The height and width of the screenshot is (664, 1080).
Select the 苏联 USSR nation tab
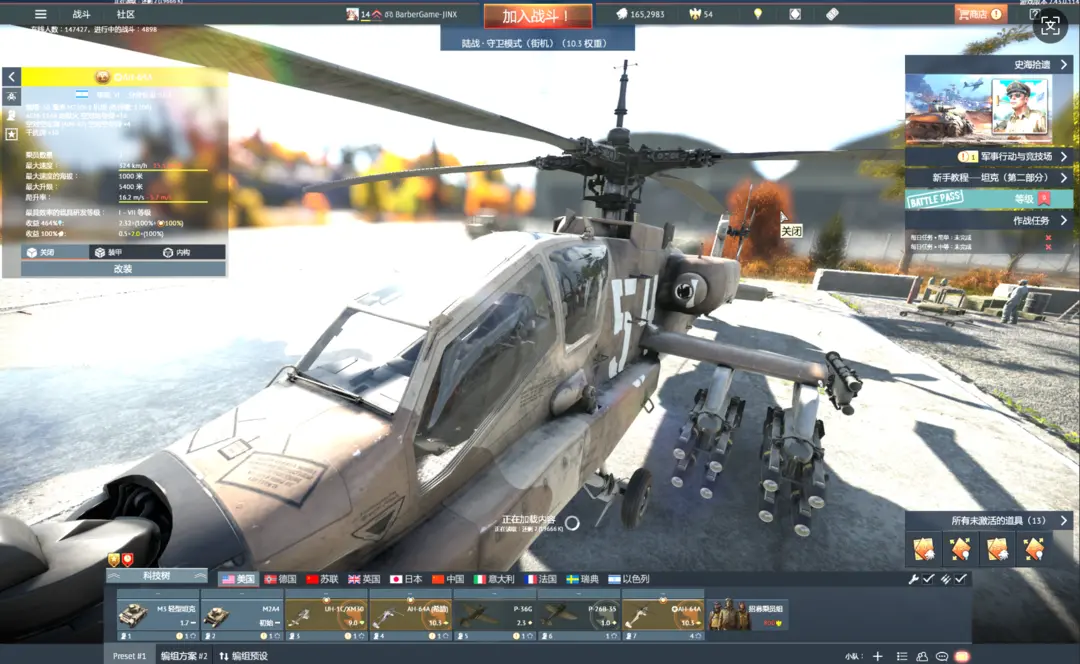tap(322, 579)
